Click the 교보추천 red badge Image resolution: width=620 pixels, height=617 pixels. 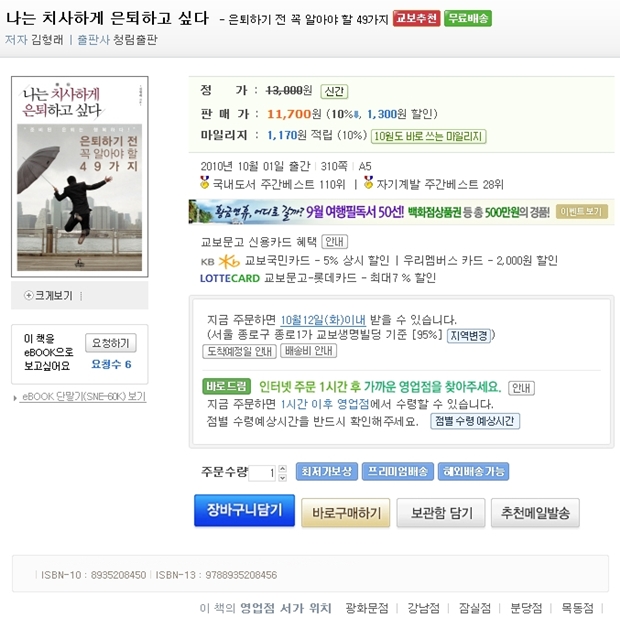[416, 18]
